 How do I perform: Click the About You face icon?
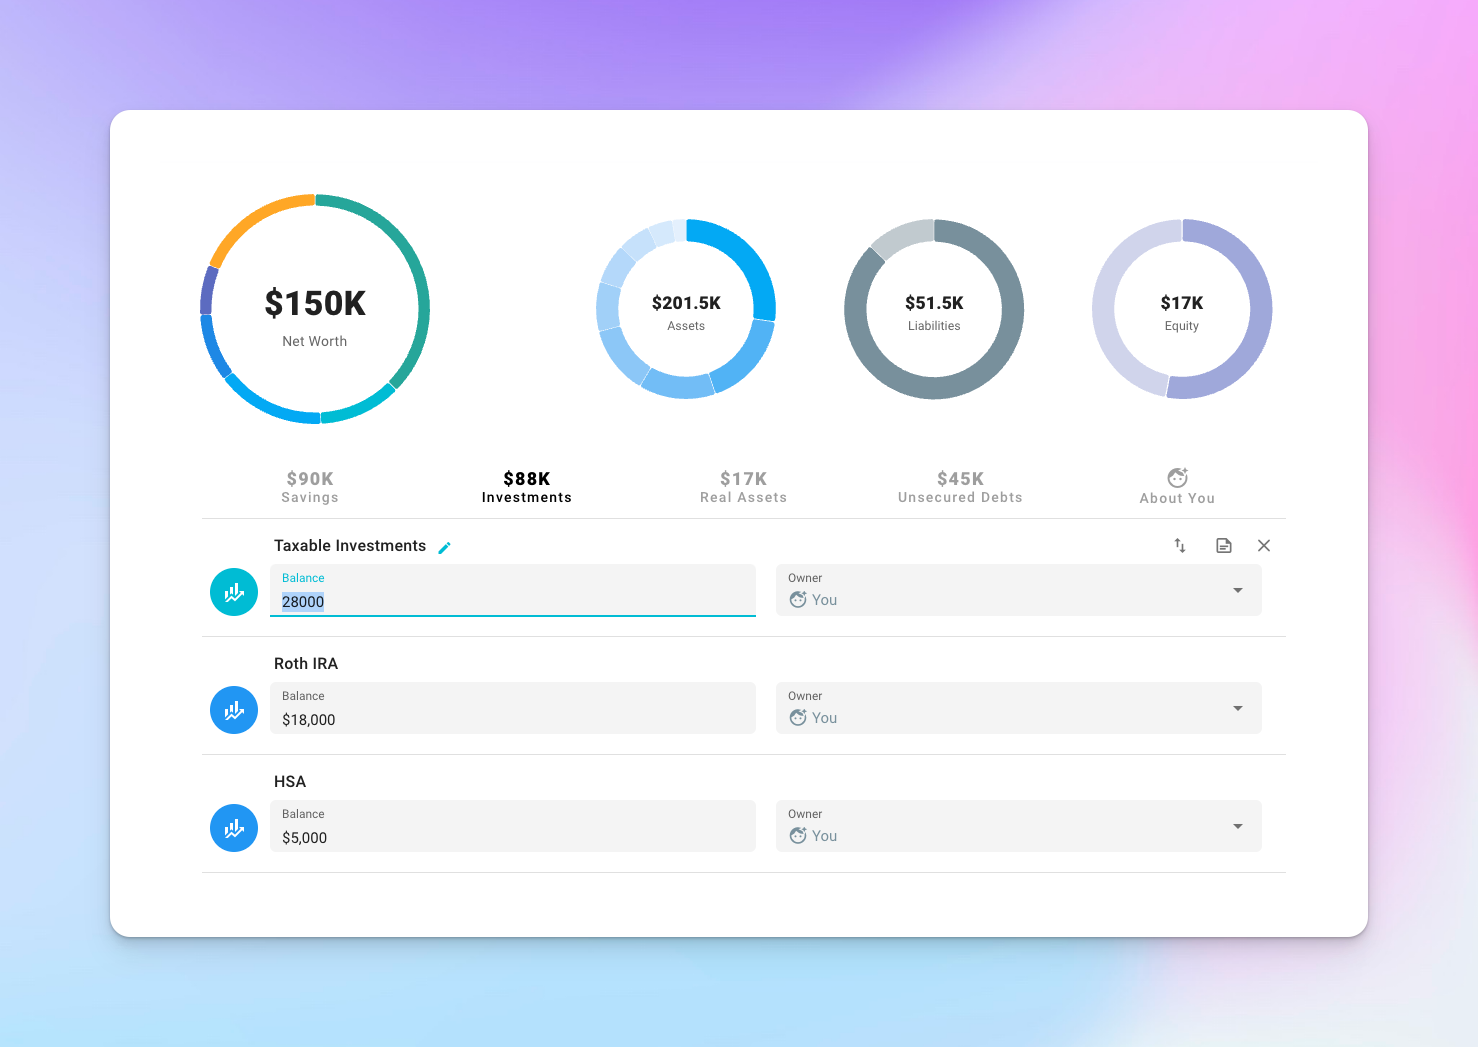click(x=1177, y=478)
